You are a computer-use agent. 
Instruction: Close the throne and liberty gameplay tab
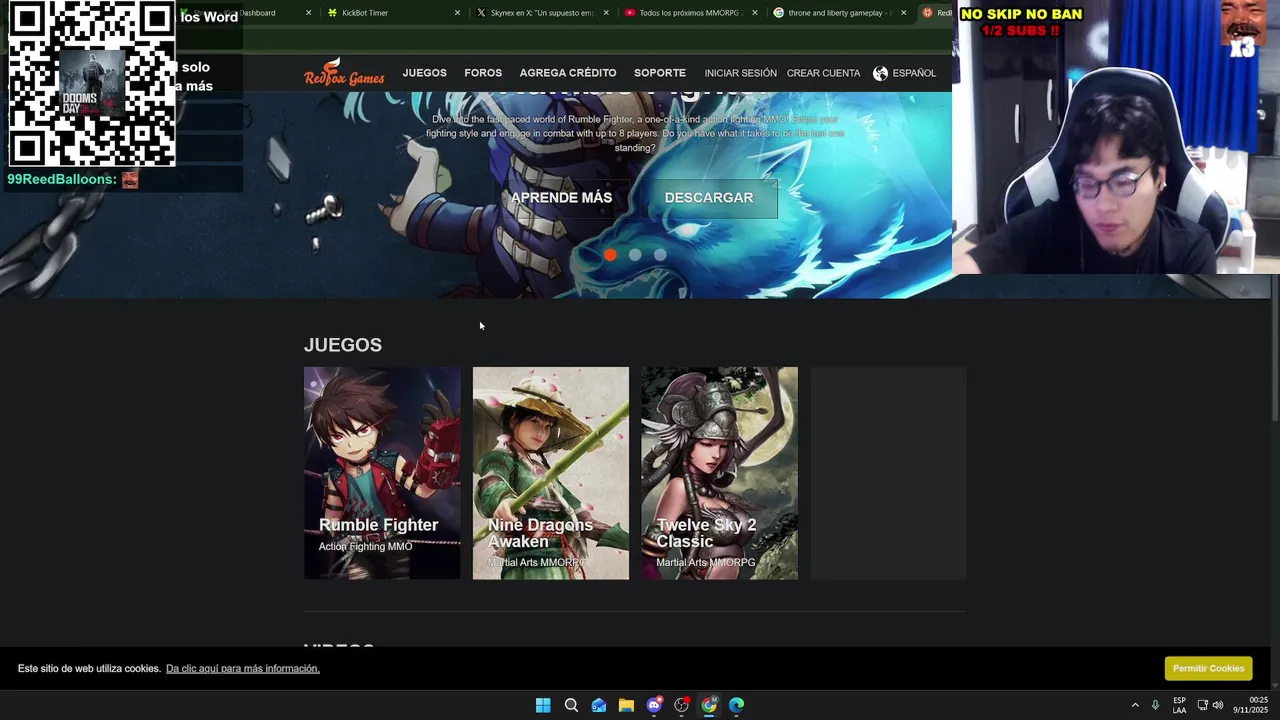[903, 13]
